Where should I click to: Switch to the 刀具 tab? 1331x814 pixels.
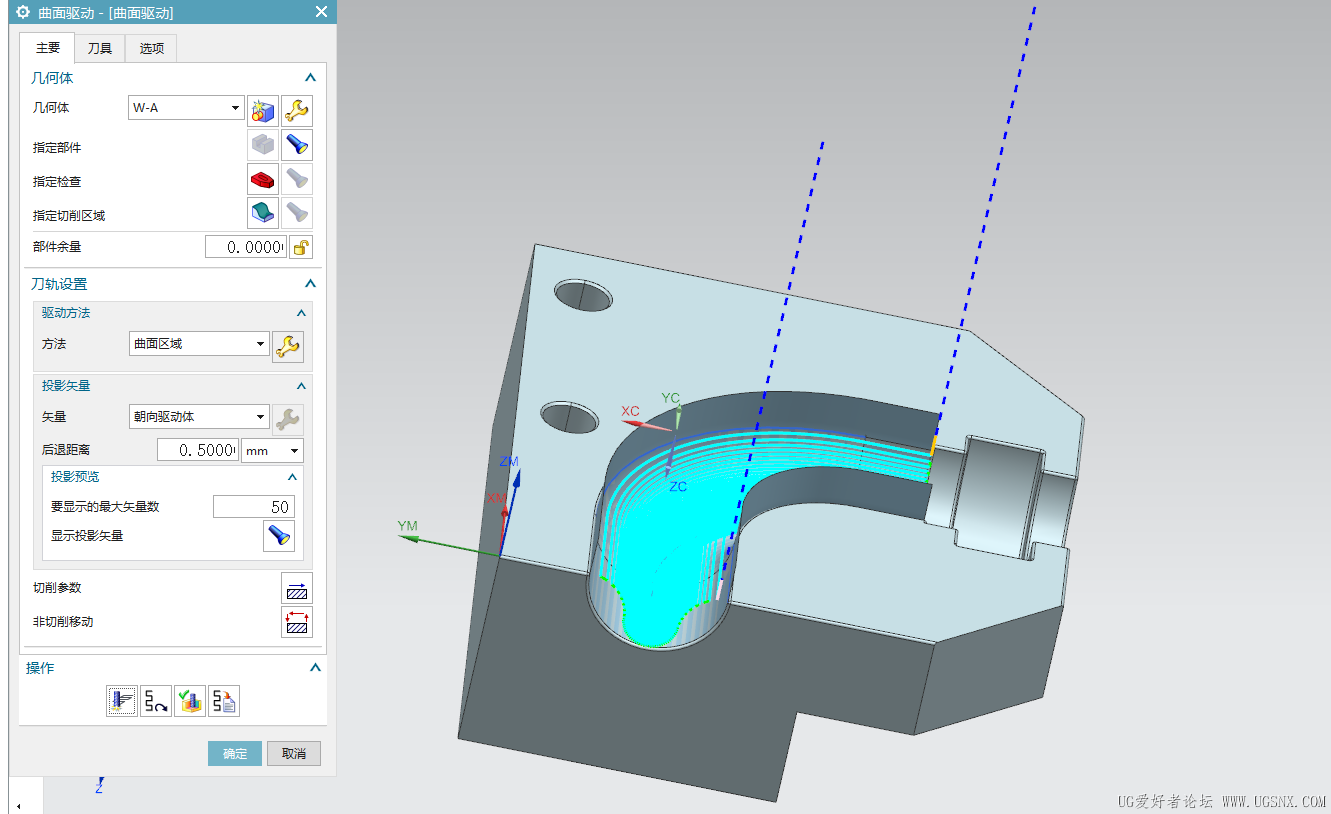click(x=99, y=47)
